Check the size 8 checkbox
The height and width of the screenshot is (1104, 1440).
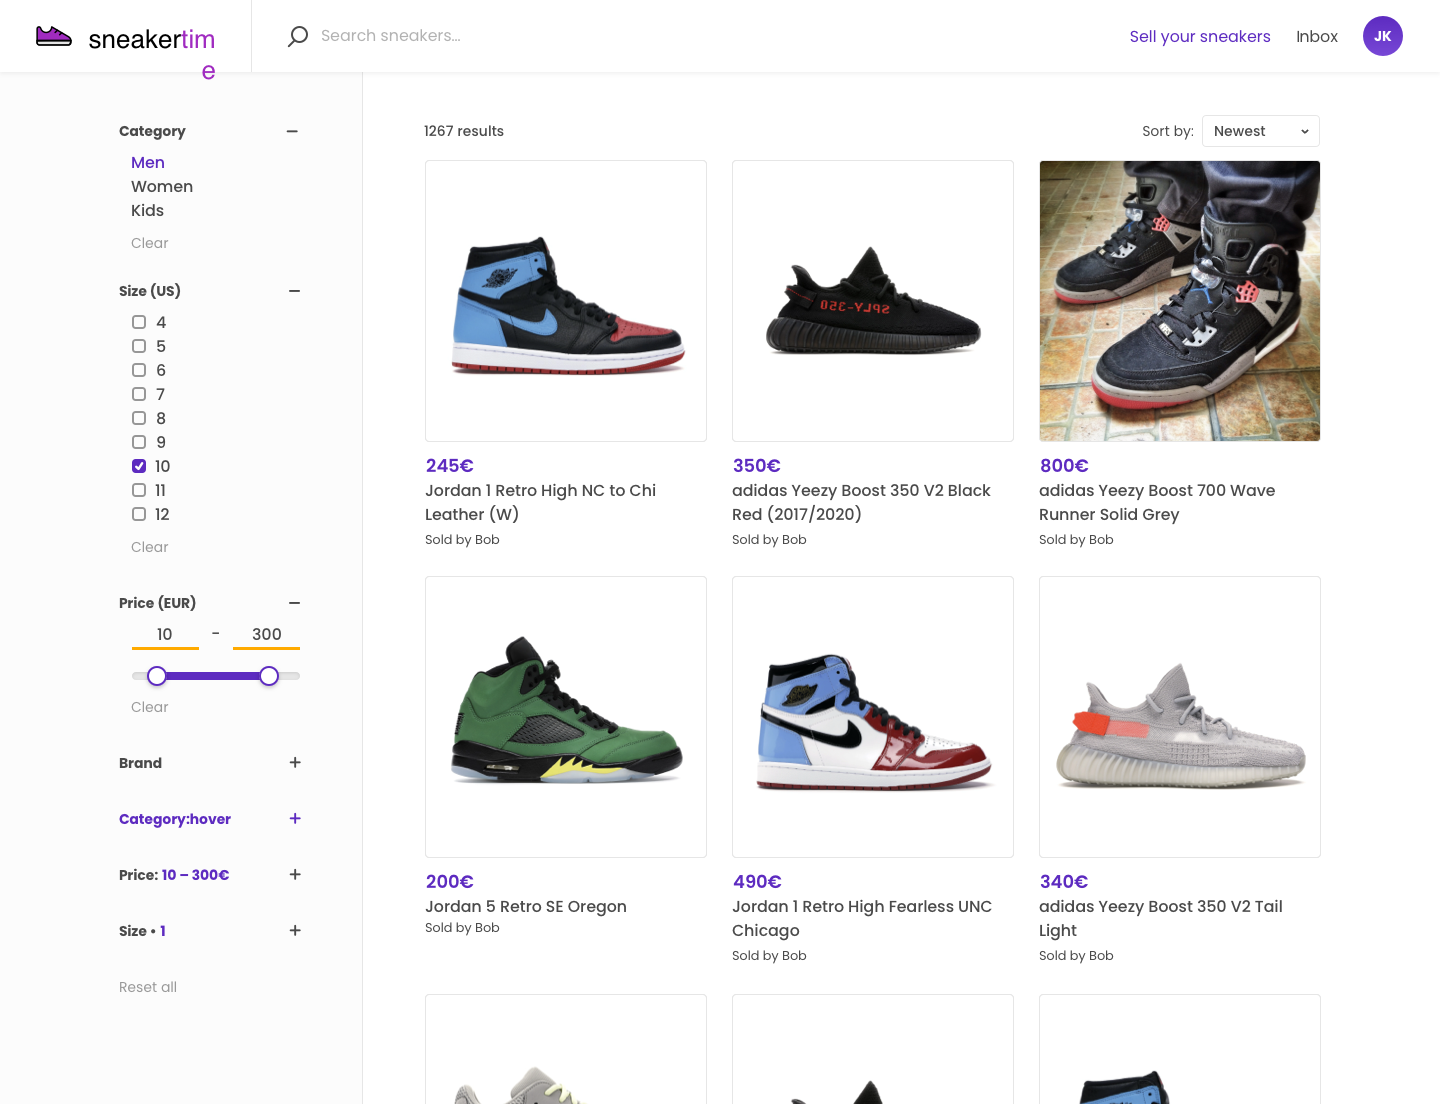point(139,418)
